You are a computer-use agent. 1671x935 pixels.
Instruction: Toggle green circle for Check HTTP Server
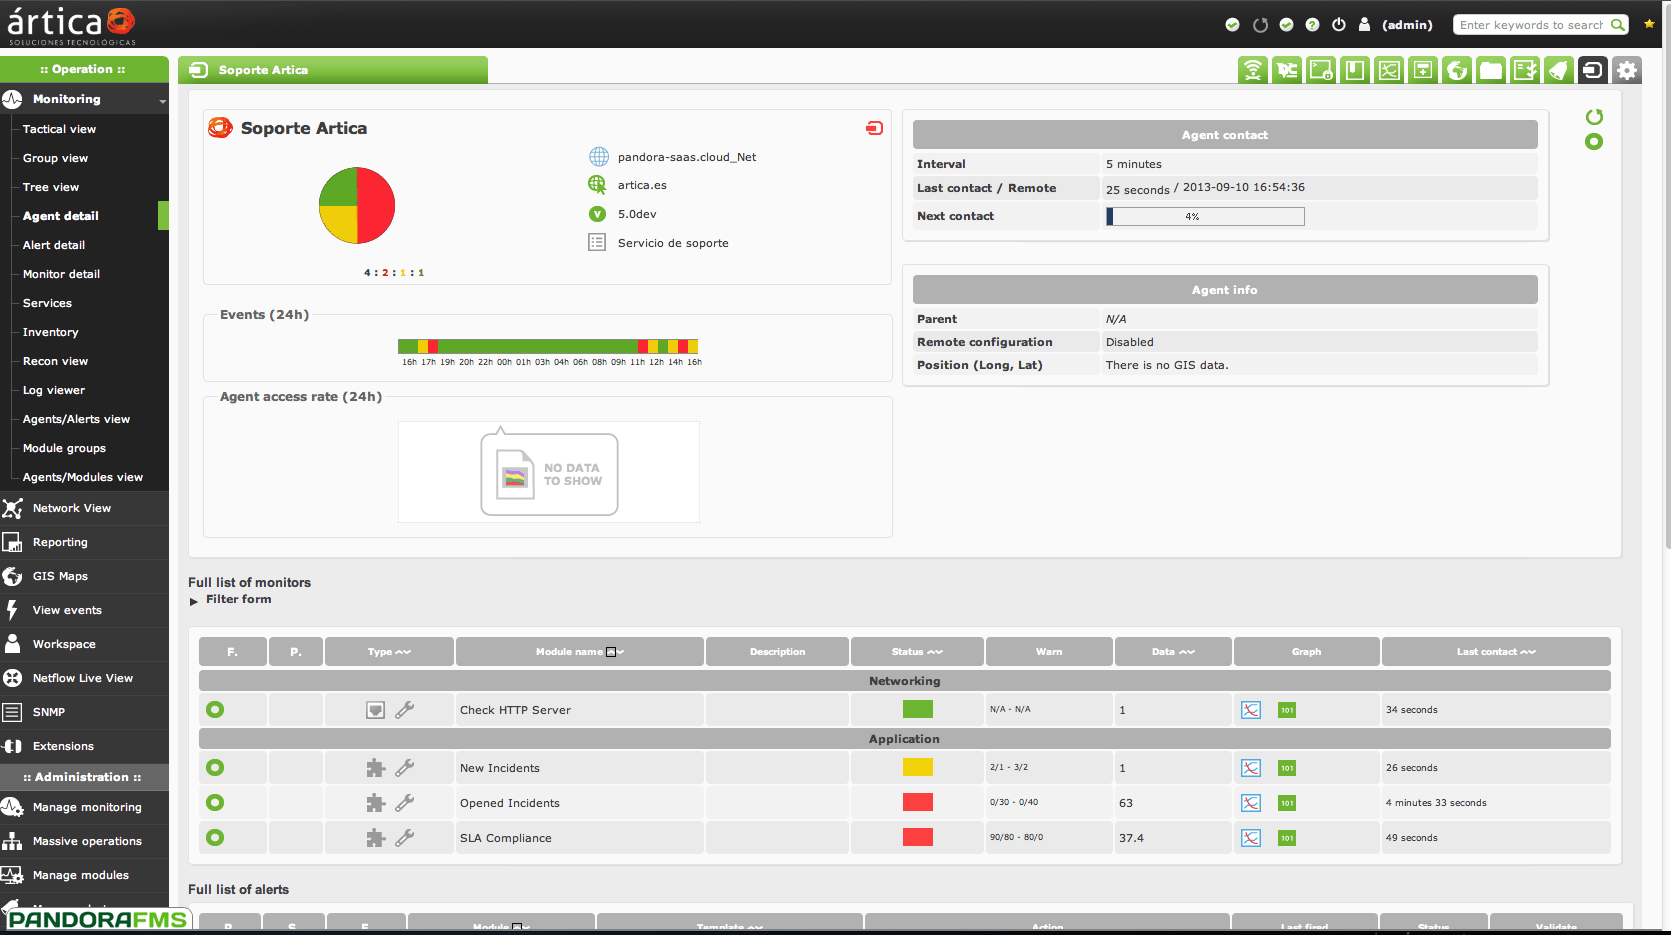coord(215,710)
